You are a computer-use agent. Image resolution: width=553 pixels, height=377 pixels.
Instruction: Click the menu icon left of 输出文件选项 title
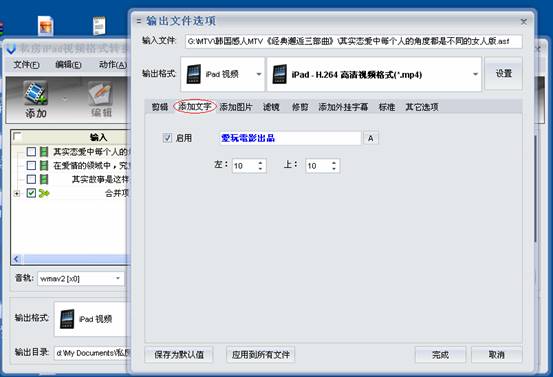point(139,21)
